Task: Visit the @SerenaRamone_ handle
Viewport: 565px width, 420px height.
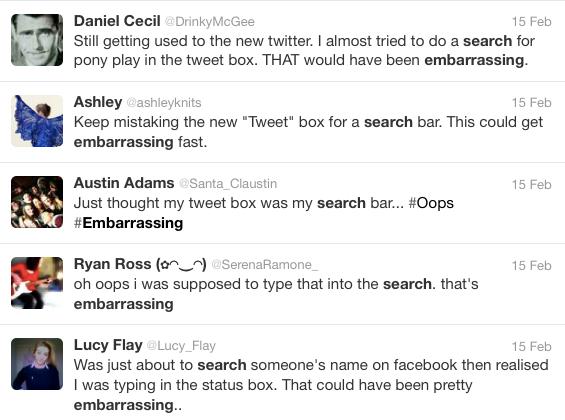Action: (265, 265)
